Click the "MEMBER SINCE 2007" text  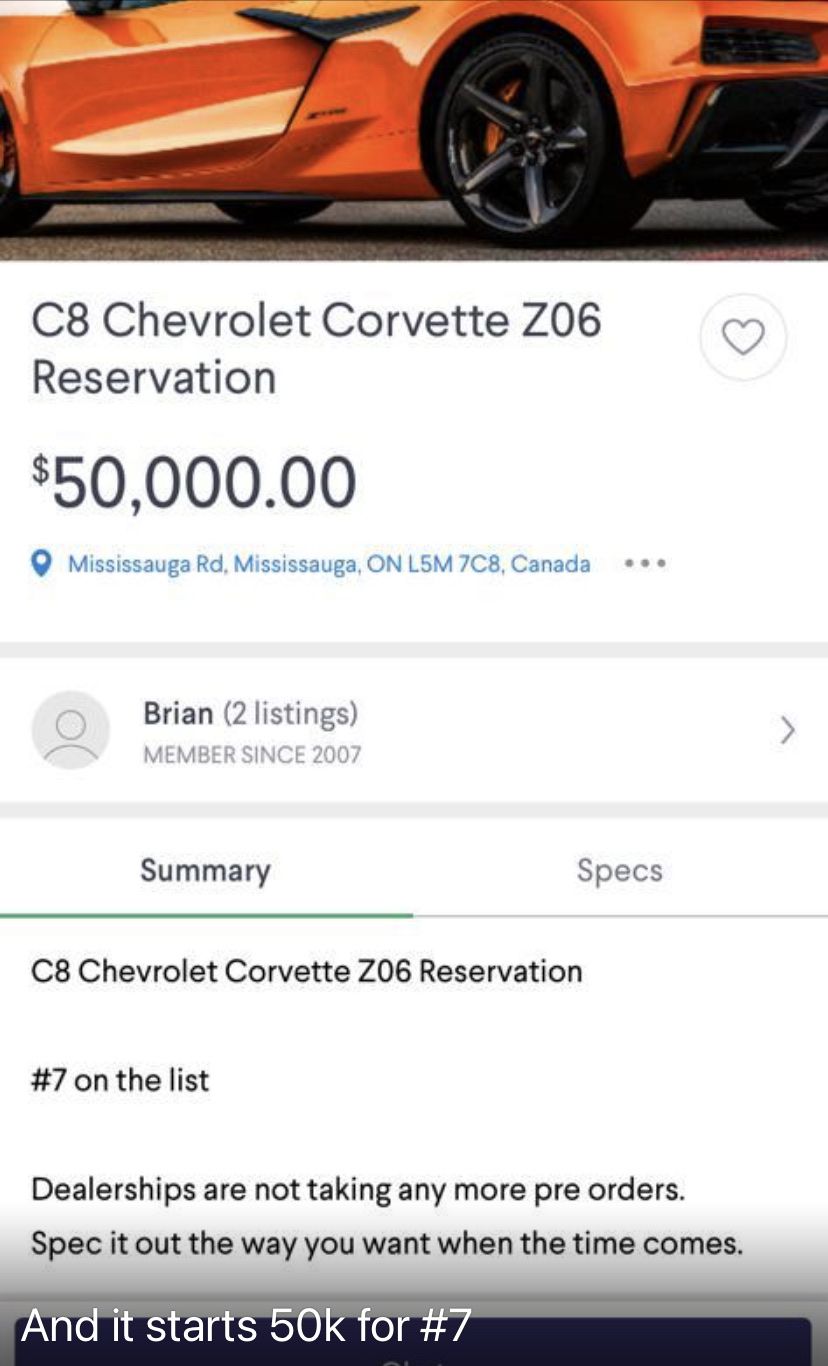pyautogui.click(x=252, y=755)
